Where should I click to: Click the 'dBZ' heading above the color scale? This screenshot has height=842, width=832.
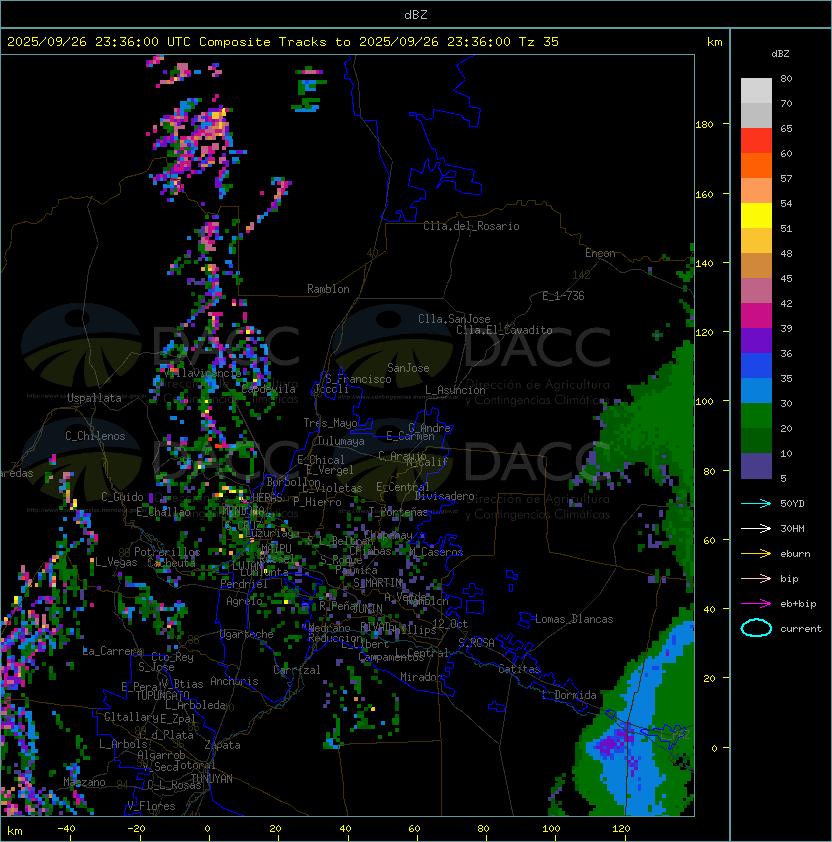[x=780, y=54]
